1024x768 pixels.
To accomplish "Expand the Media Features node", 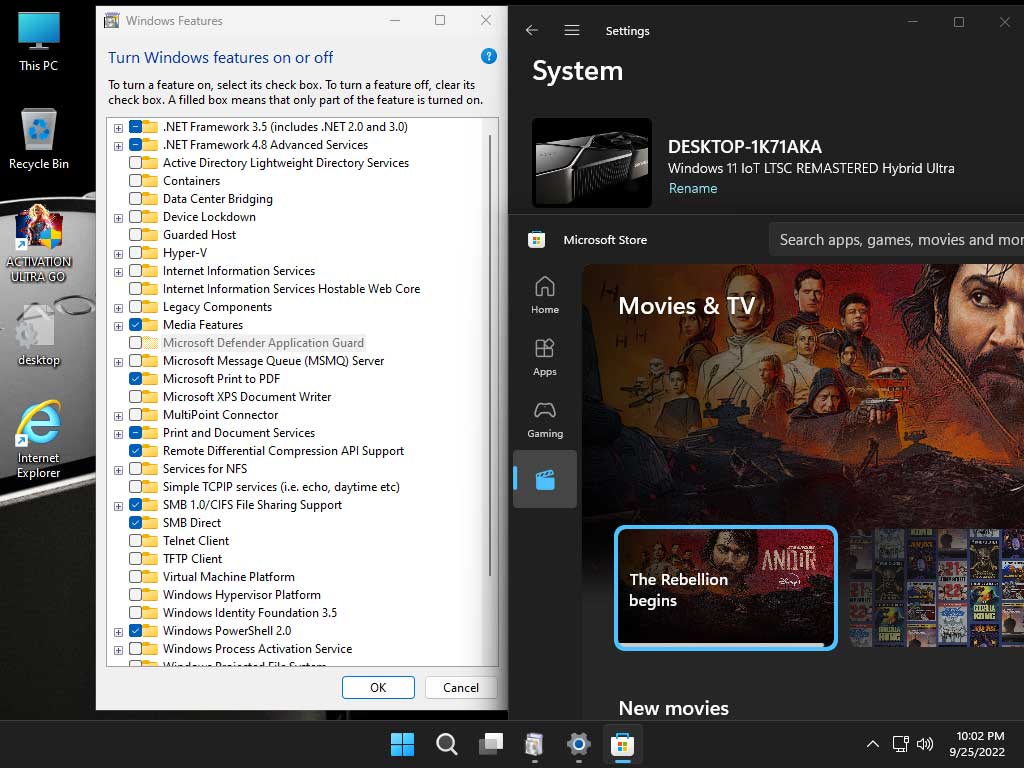I will [118, 326].
